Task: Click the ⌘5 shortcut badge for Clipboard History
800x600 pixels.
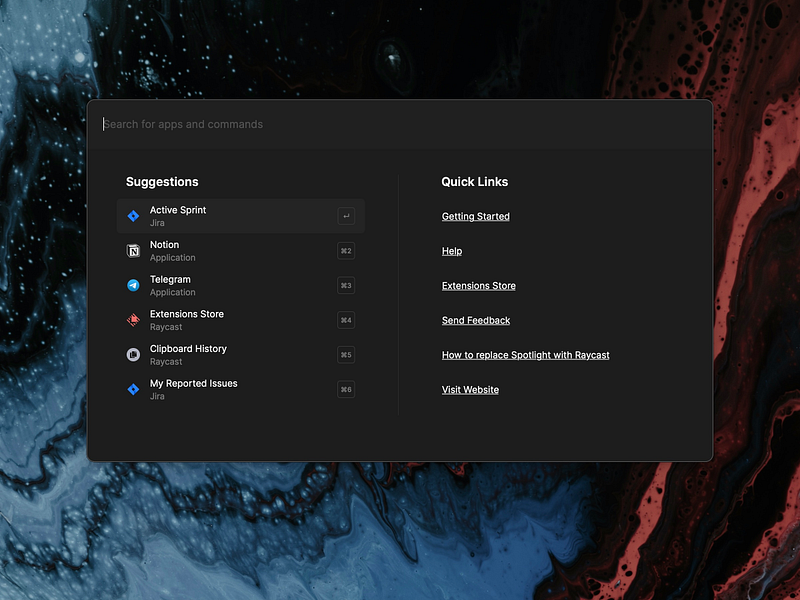Action: pos(346,355)
